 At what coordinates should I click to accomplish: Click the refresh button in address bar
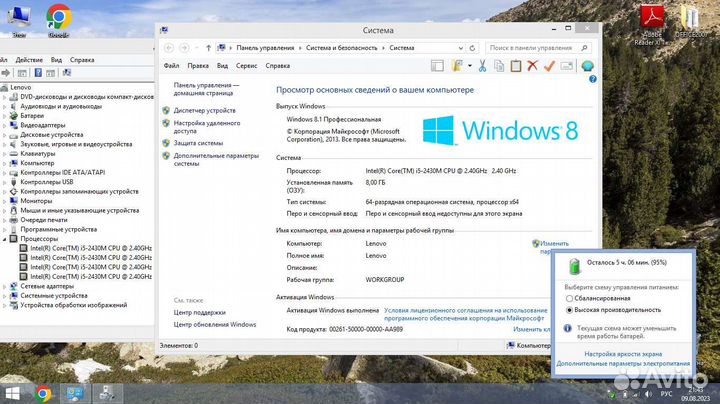pos(472,48)
